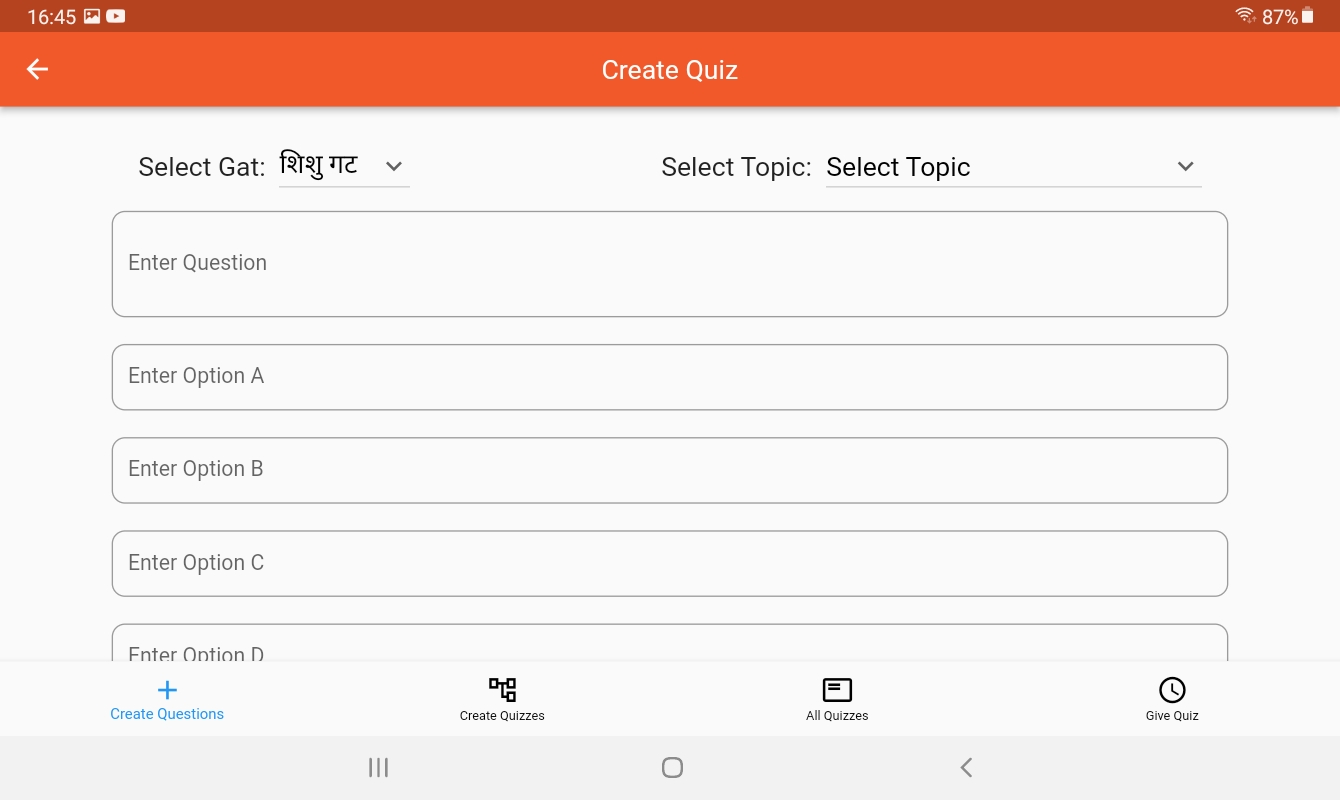Click the Select Topic chevron arrow
Image resolution: width=1340 pixels, height=800 pixels.
pyautogui.click(x=1185, y=166)
